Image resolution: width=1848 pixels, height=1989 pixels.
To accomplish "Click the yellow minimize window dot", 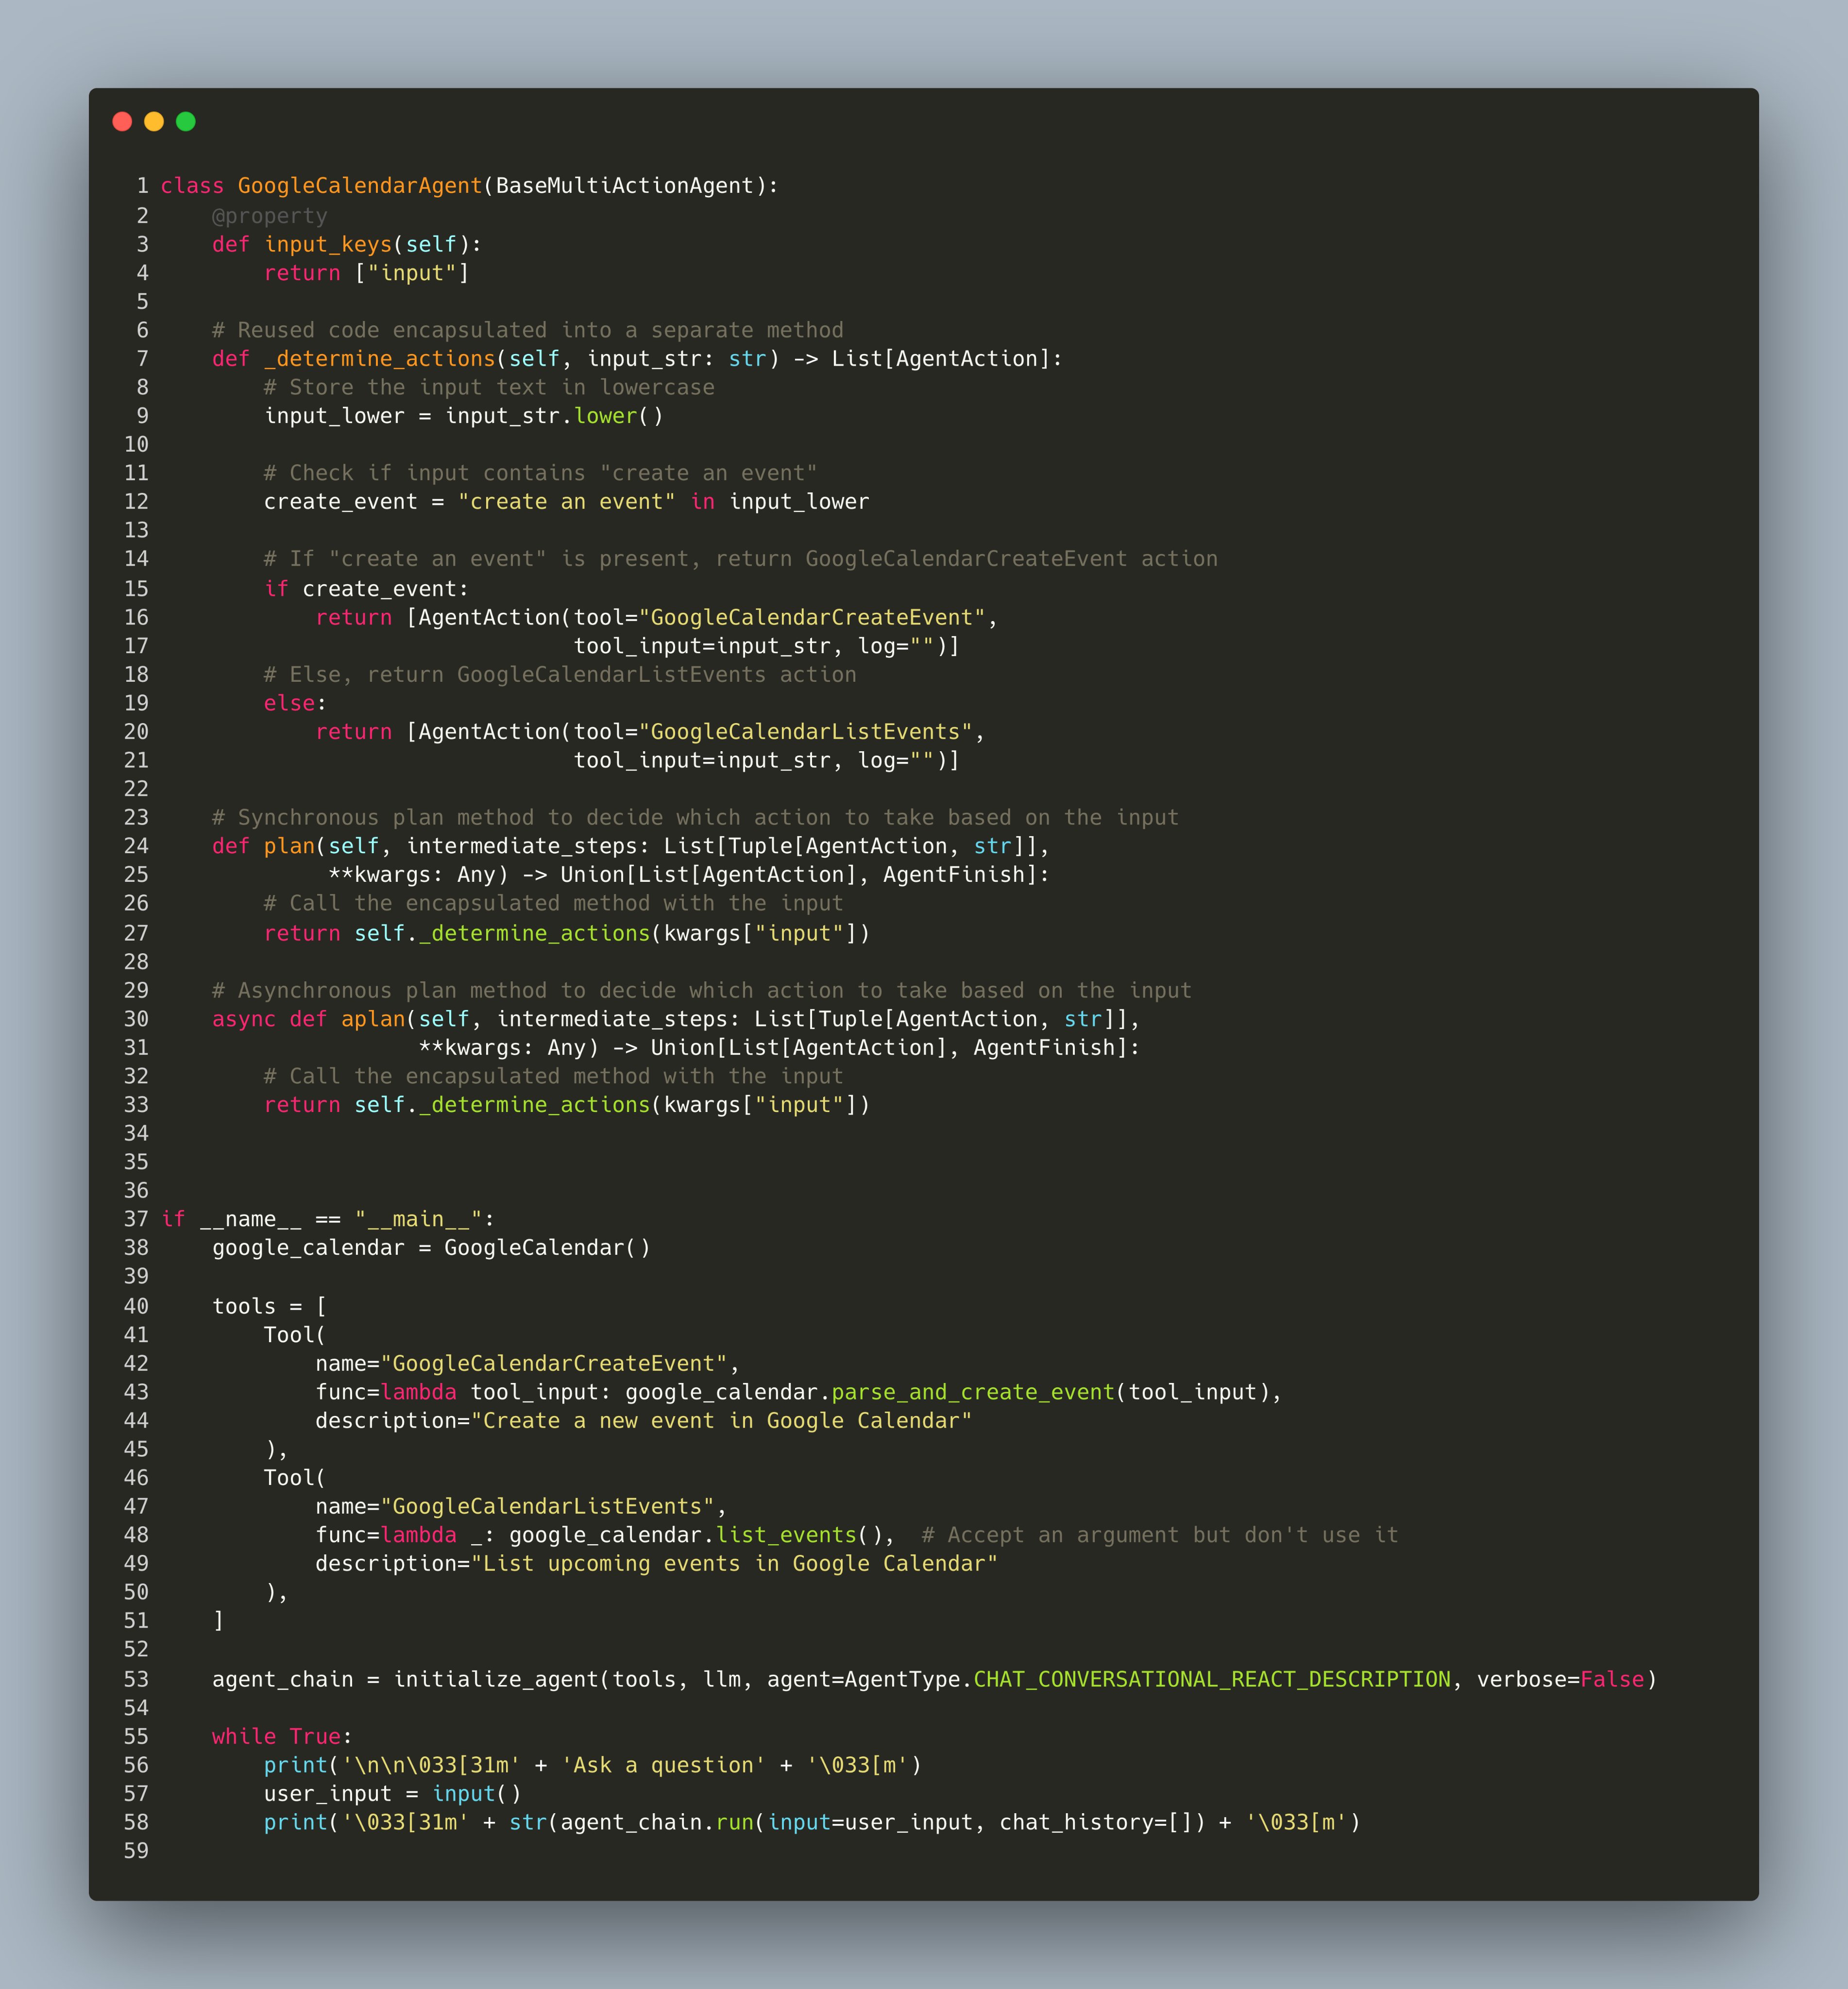I will pos(154,121).
